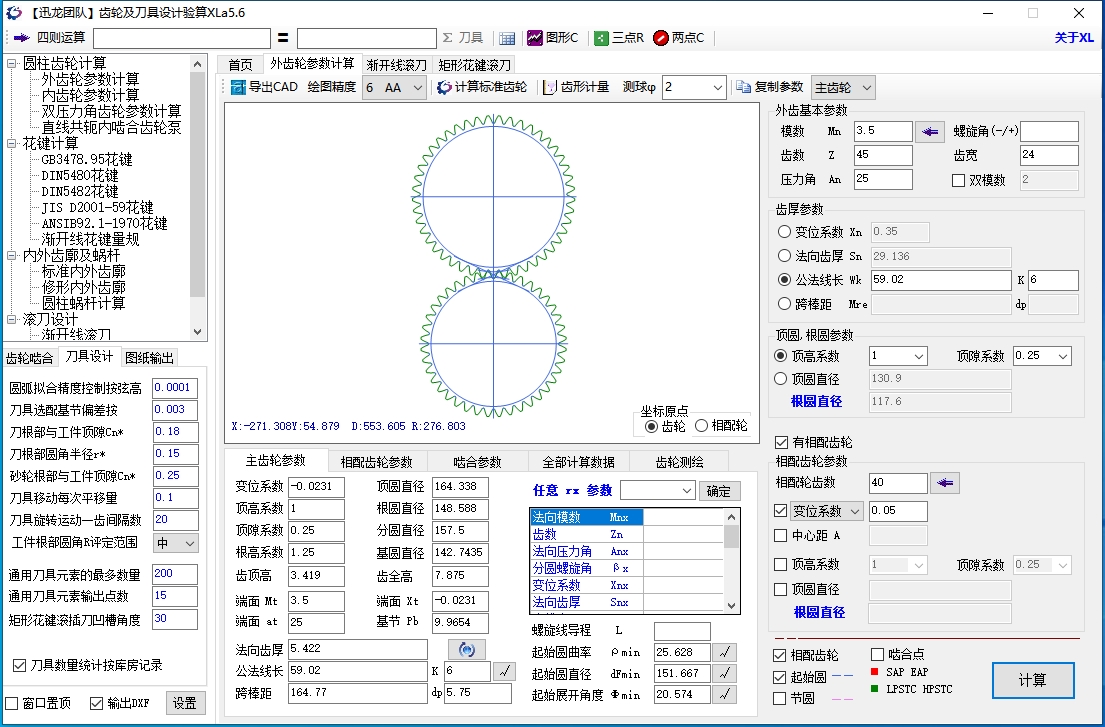
Task: Uncheck the 有相配齿轮 checkbox
Action: point(781,442)
